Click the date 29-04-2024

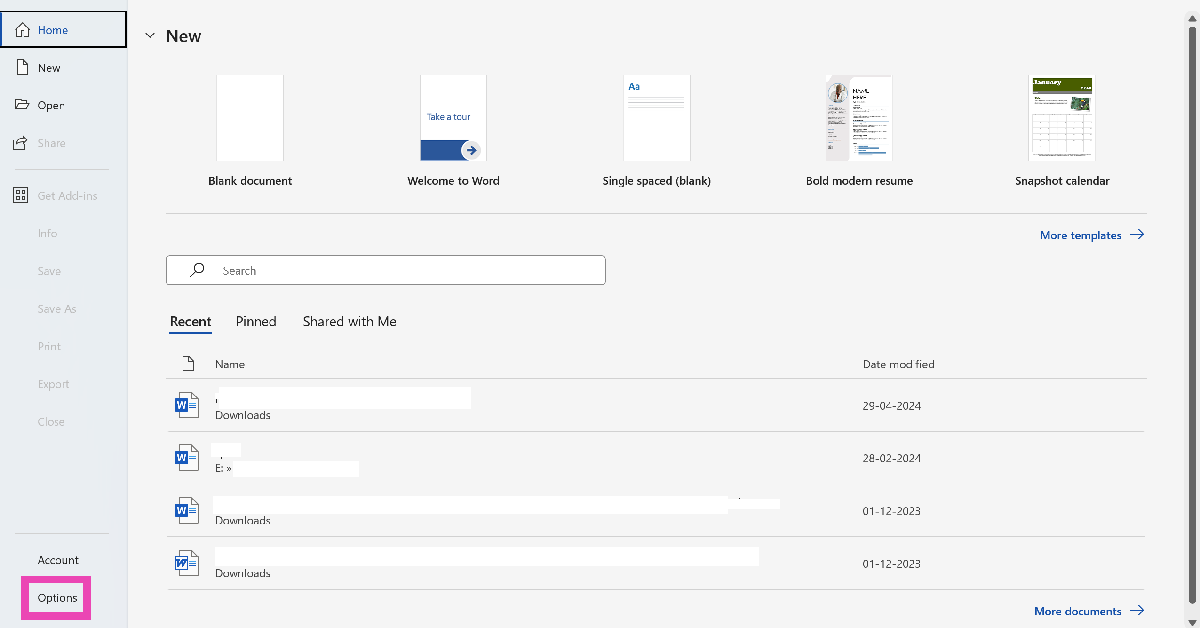(x=892, y=406)
